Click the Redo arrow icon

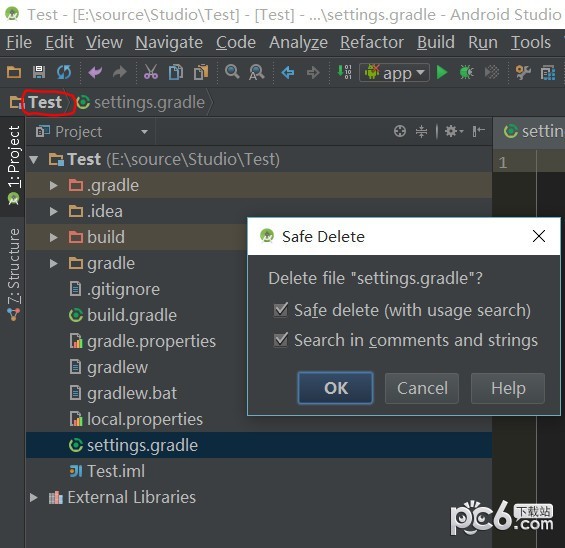[120, 72]
